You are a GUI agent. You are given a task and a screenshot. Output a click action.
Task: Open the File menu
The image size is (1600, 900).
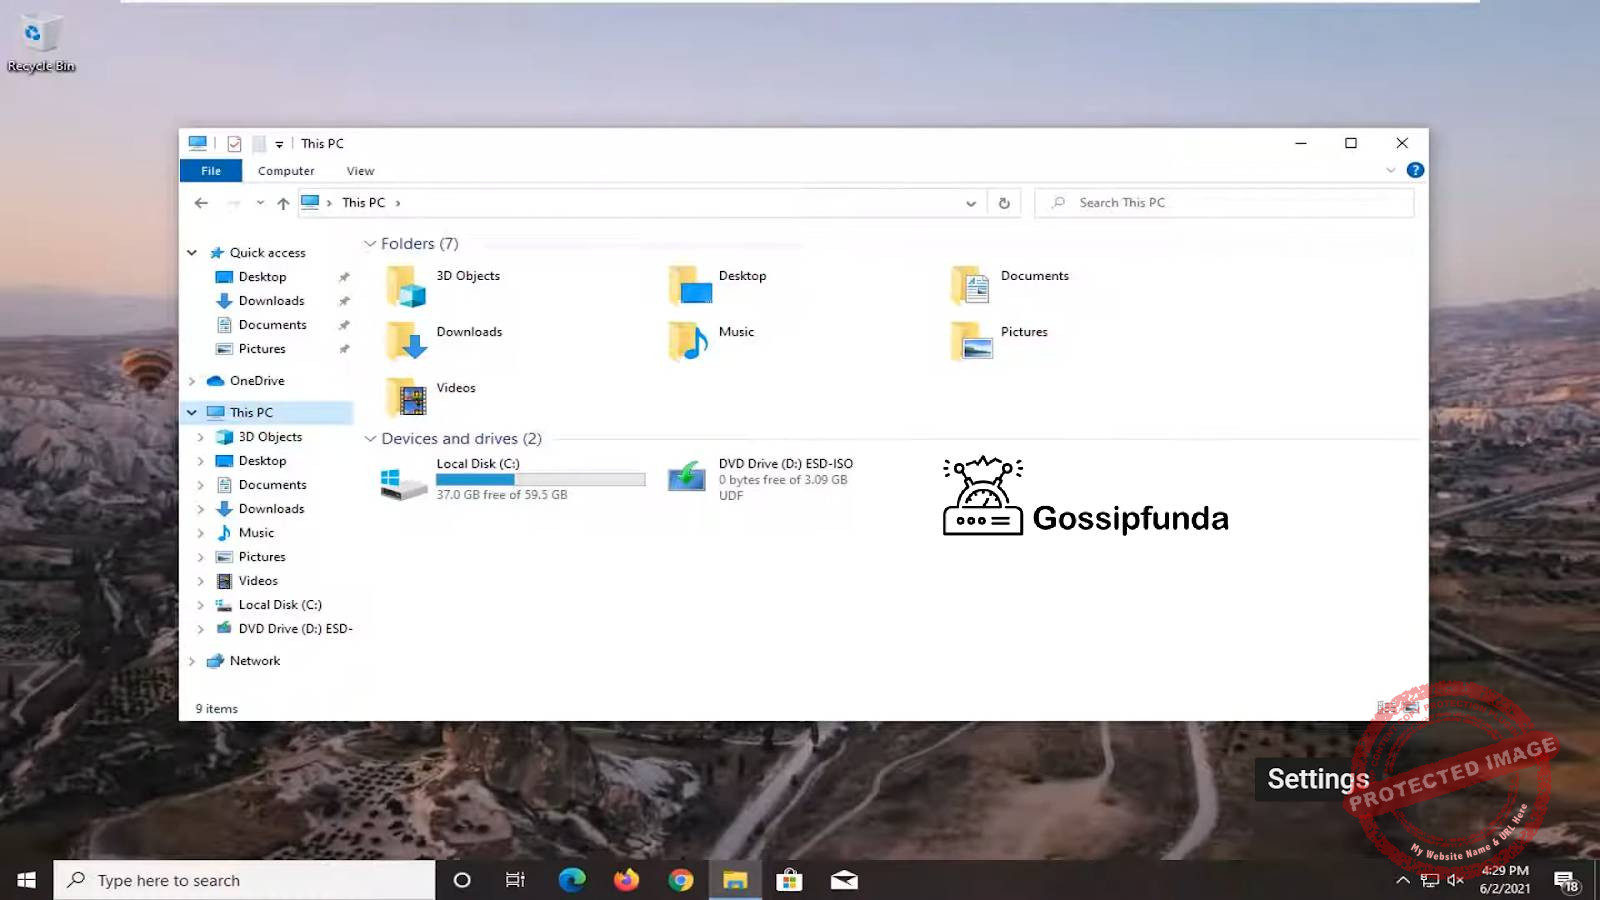[x=210, y=170]
